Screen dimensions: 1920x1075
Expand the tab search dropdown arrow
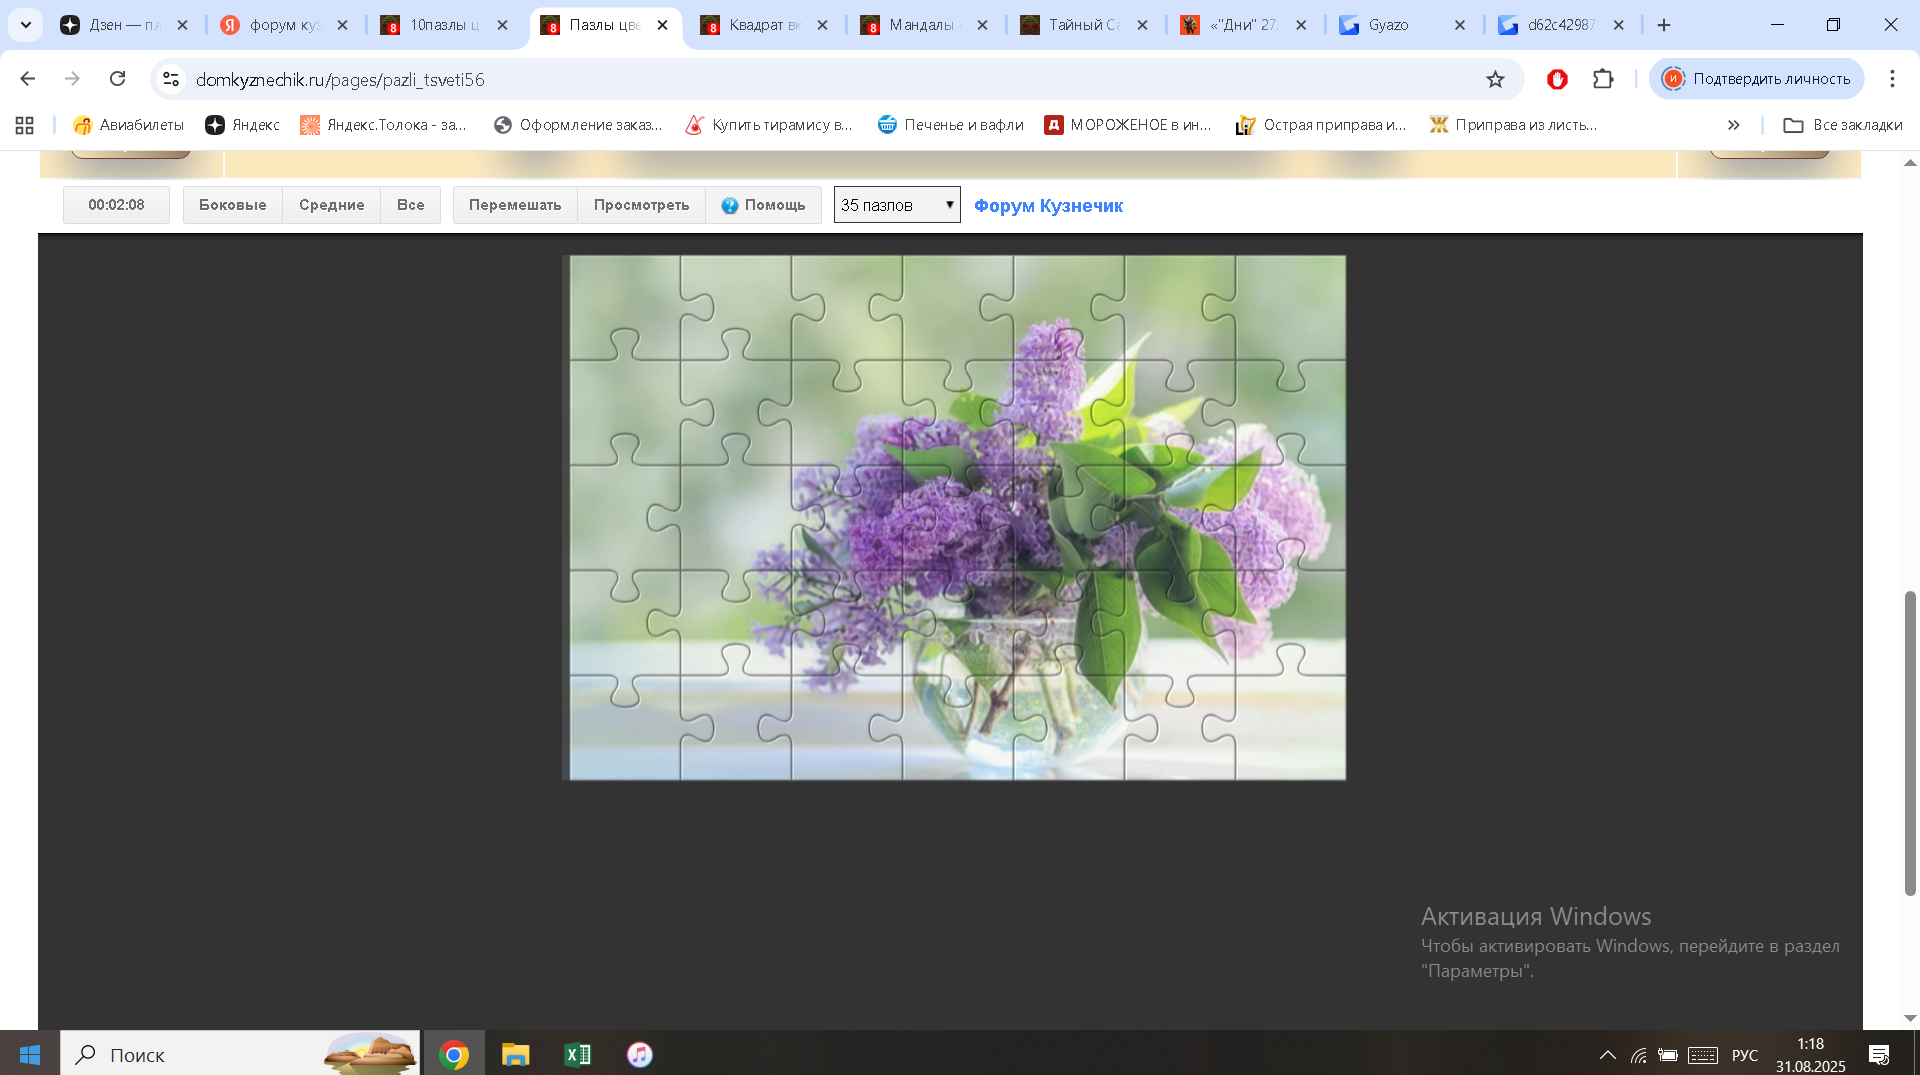26,25
